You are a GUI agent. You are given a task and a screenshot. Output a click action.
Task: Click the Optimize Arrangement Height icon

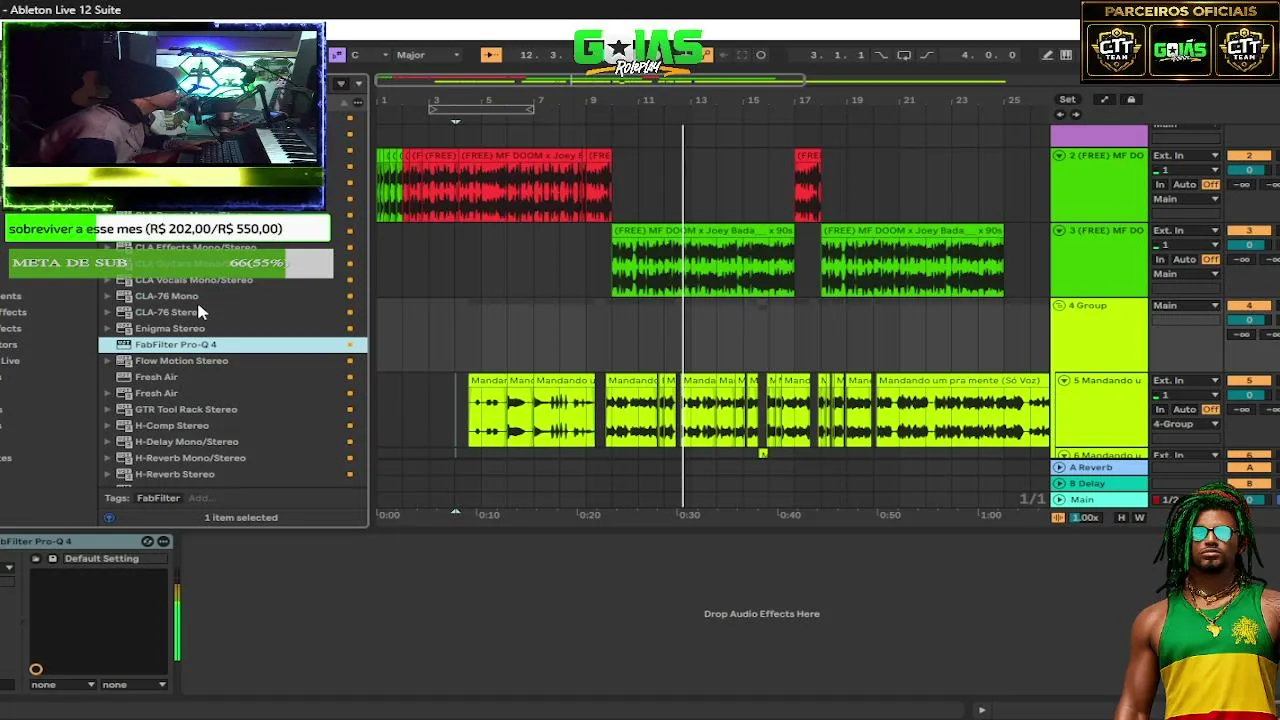1104,99
